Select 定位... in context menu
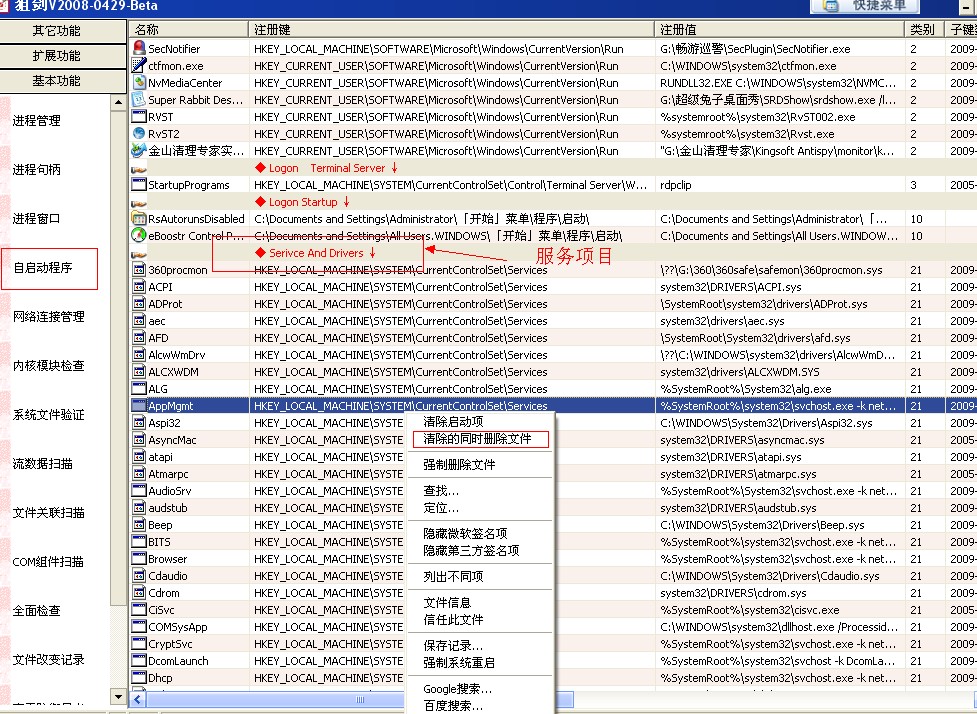Image resolution: width=977 pixels, height=714 pixels. 441,507
